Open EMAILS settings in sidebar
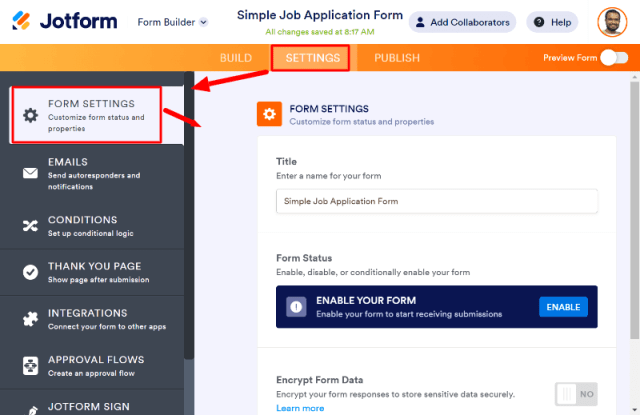Viewport: 640px width, 415px height. 92,173
